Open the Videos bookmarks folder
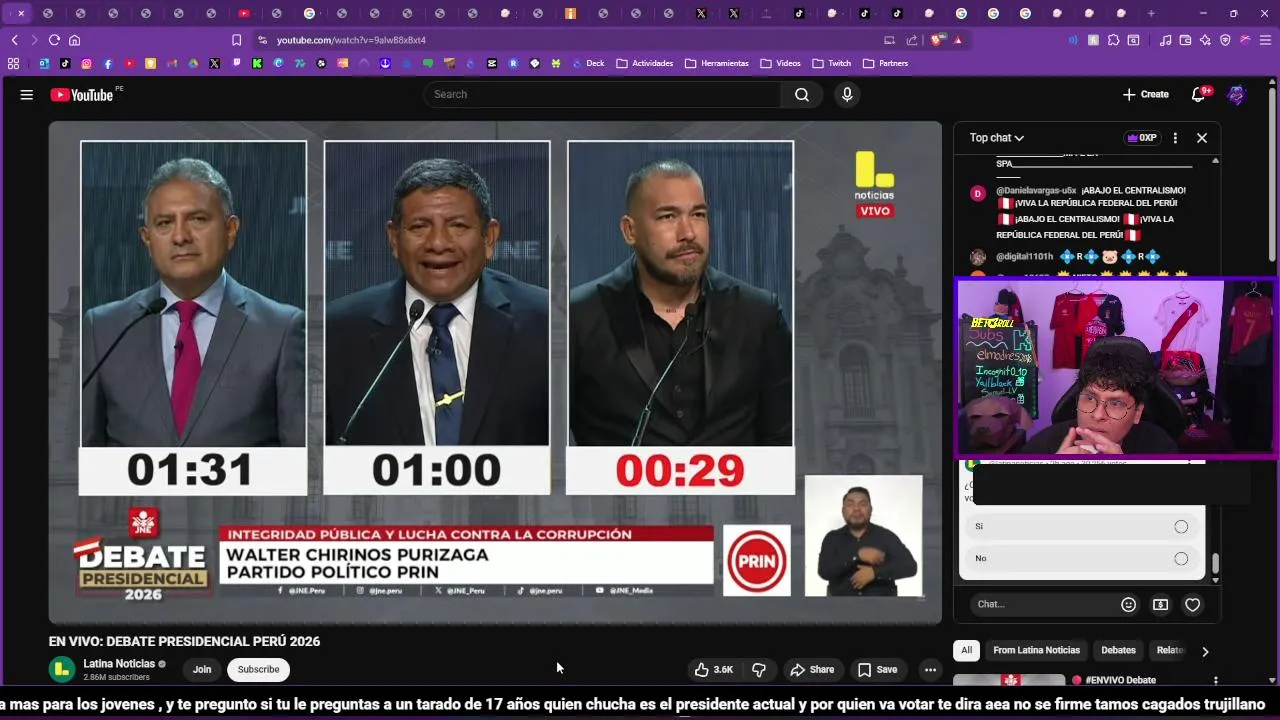This screenshot has width=1280, height=720. point(780,63)
